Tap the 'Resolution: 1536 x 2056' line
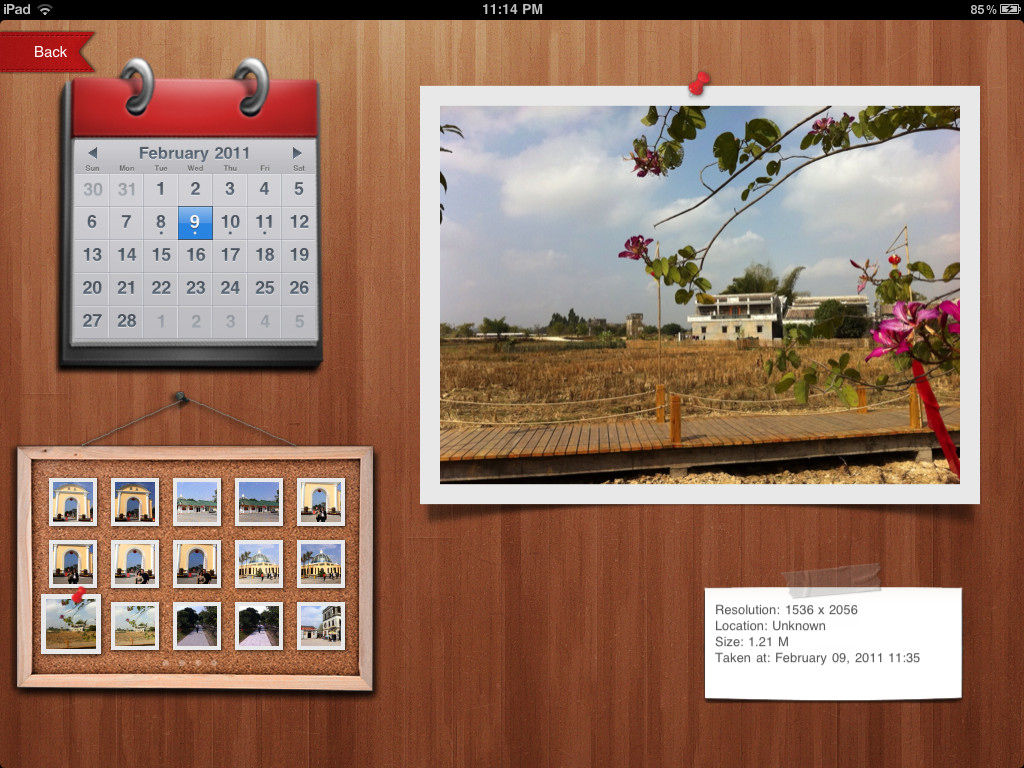This screenshot has height=768, width=1024. (x=786, y=609)
